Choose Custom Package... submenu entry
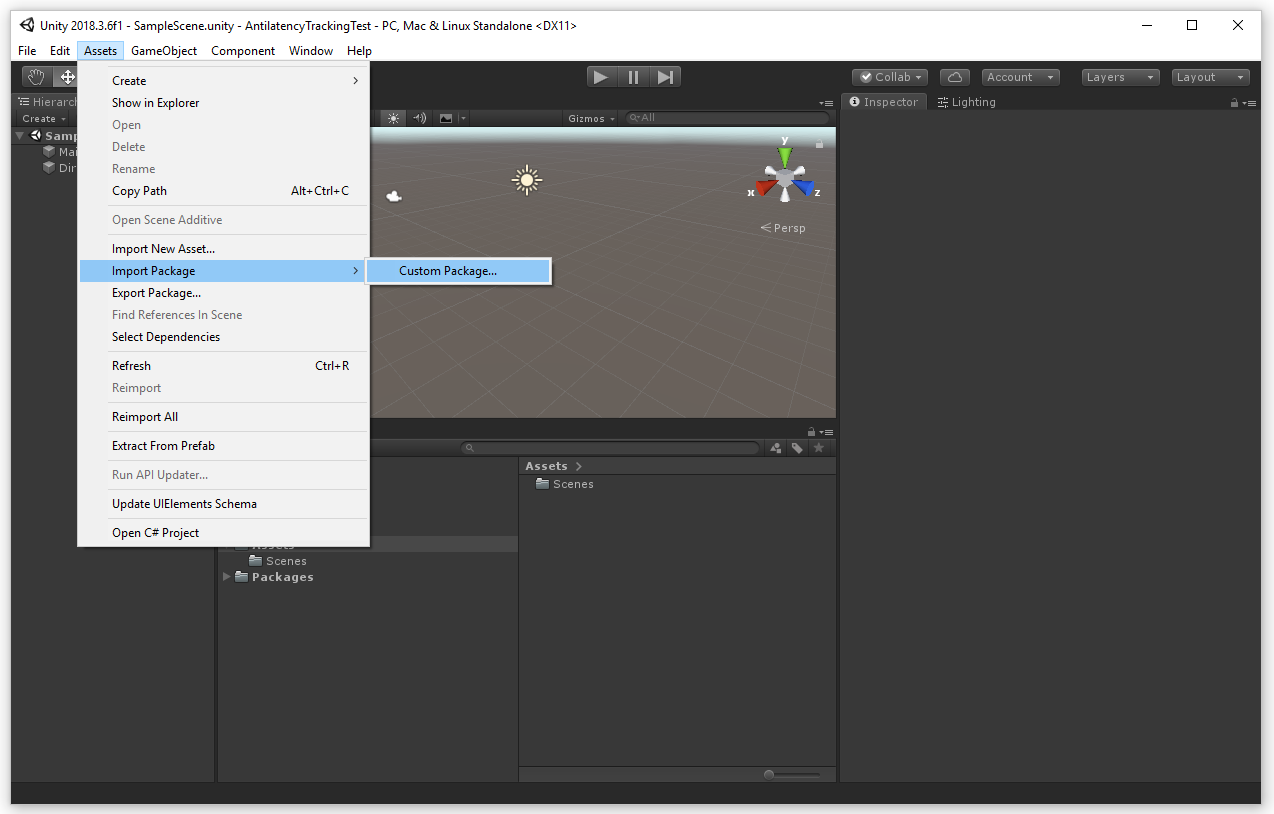The width and height of the screenshot is (1274, 814). coord(458,271)
